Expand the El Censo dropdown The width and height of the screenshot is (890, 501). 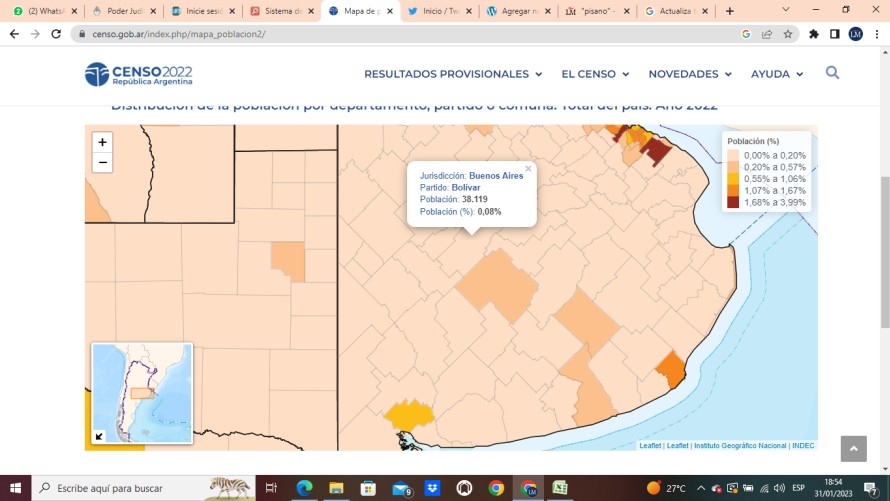click(595, 74)
